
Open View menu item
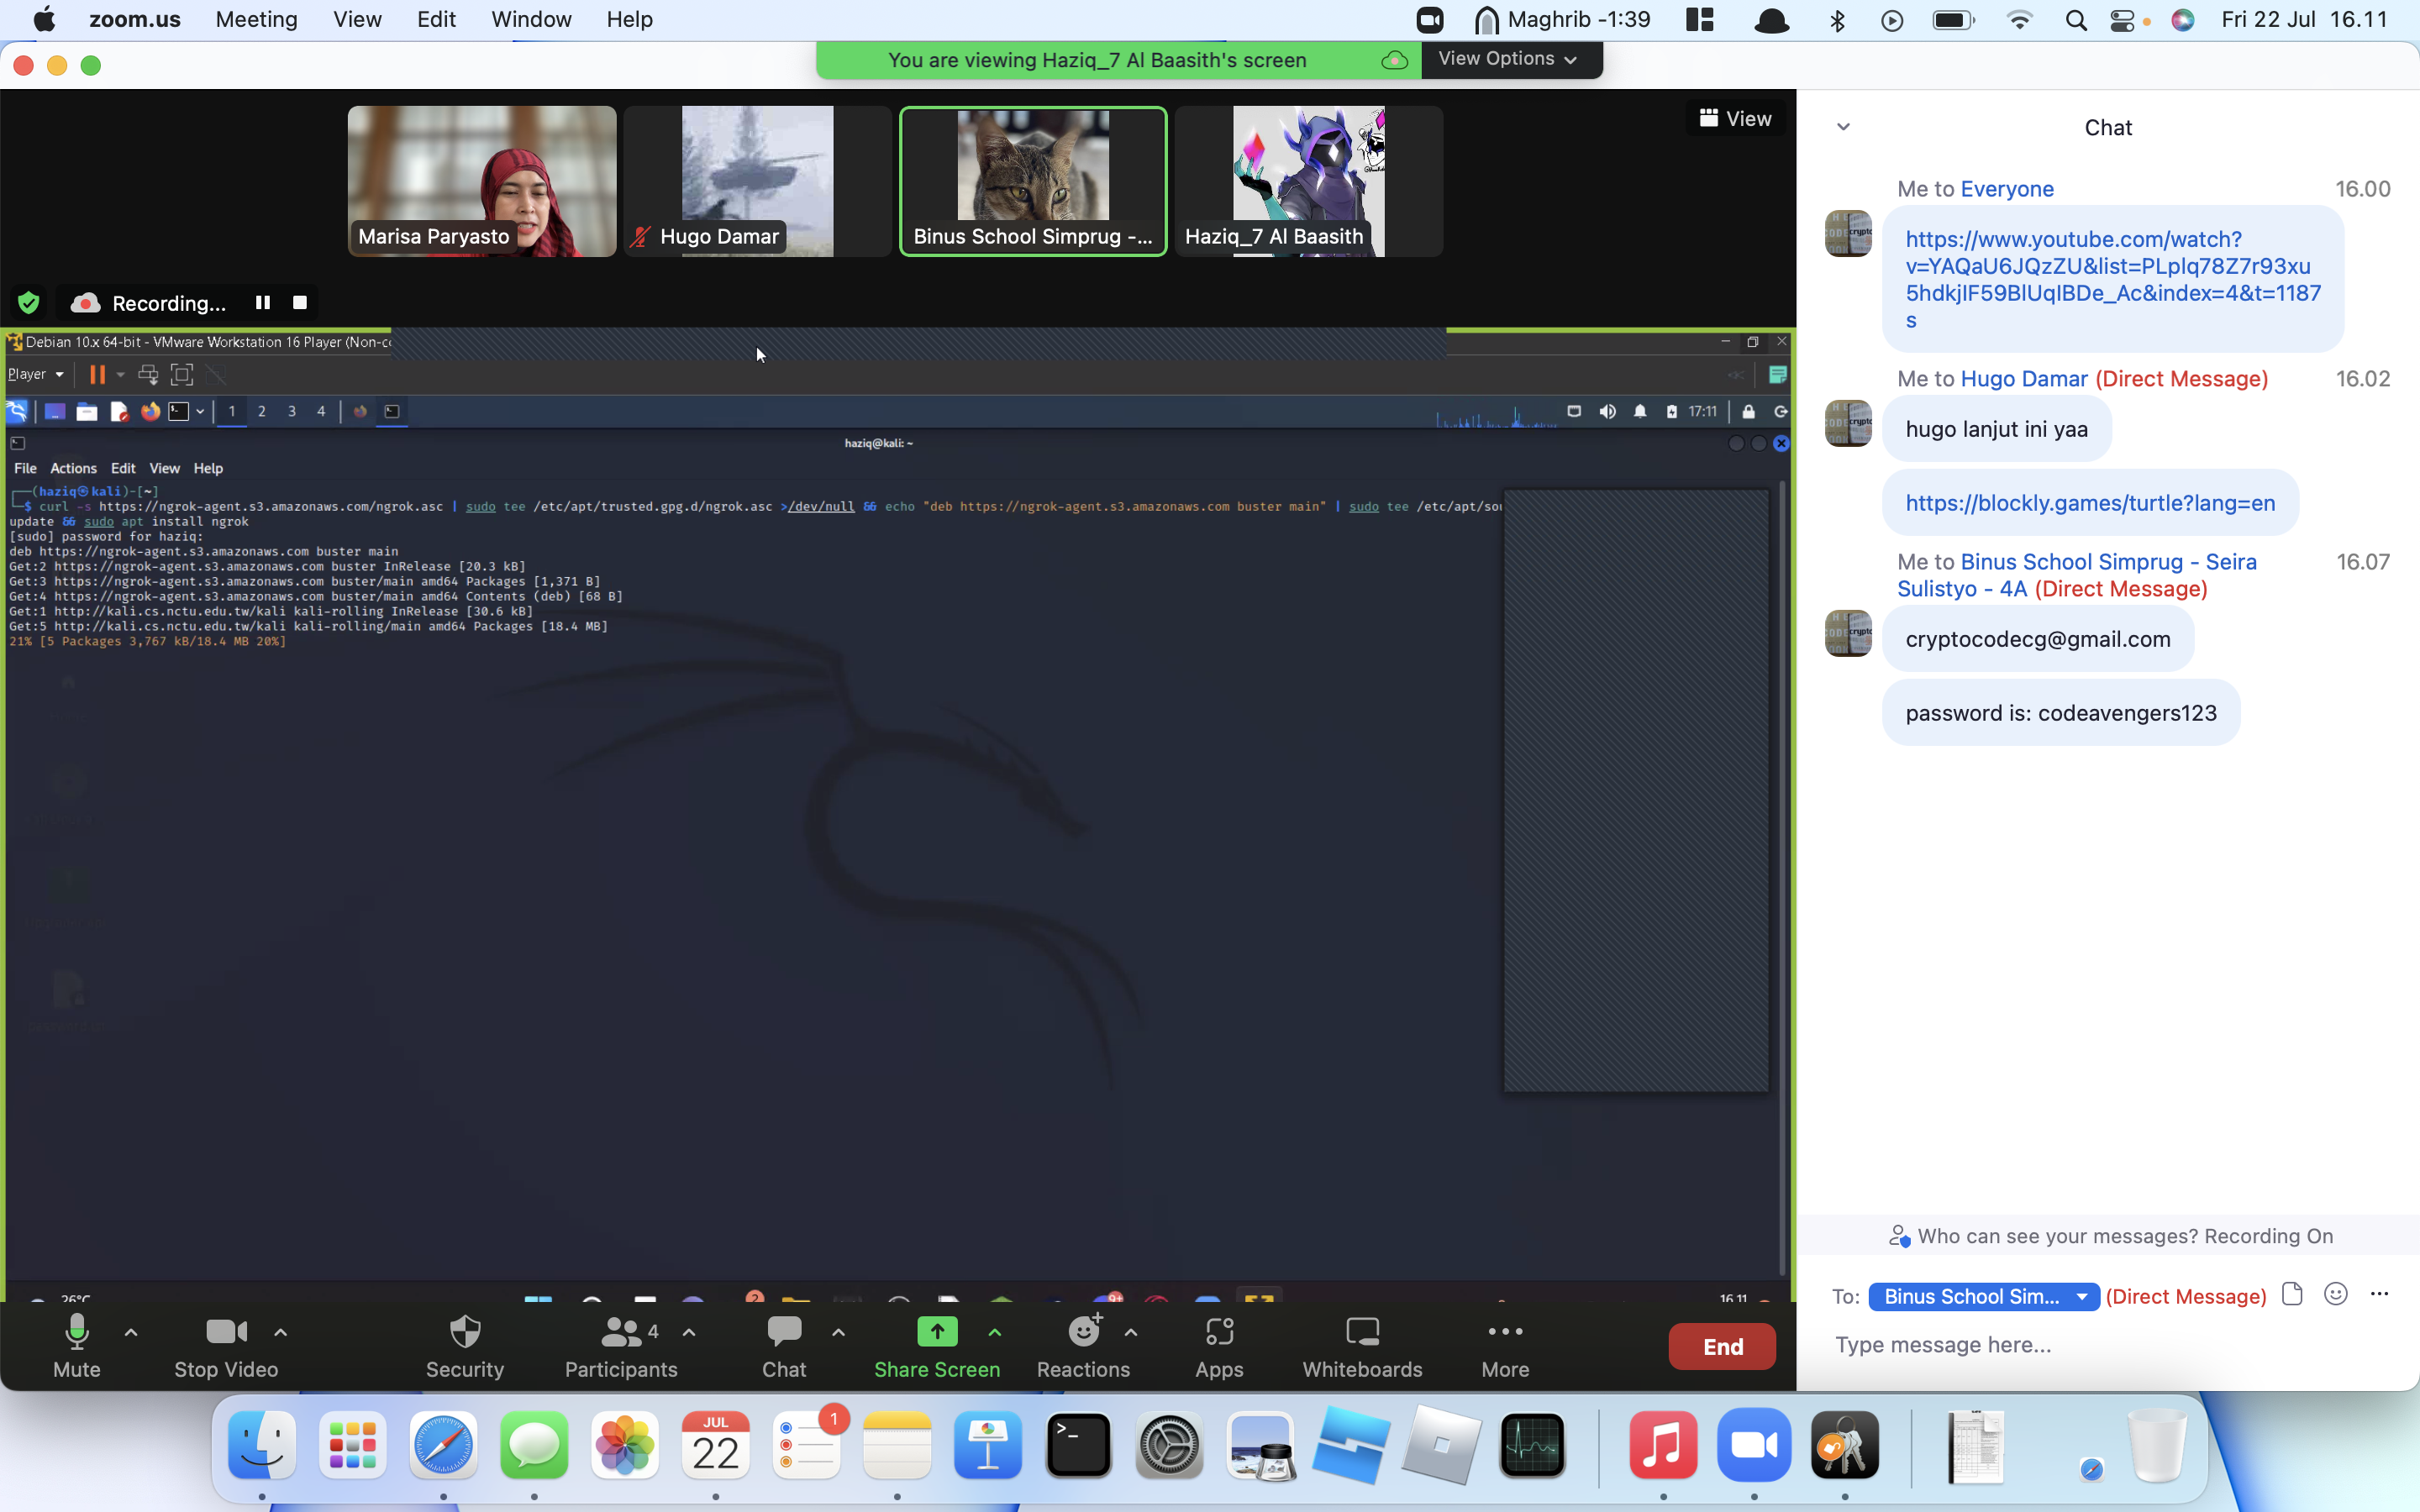tap(357, 19)
